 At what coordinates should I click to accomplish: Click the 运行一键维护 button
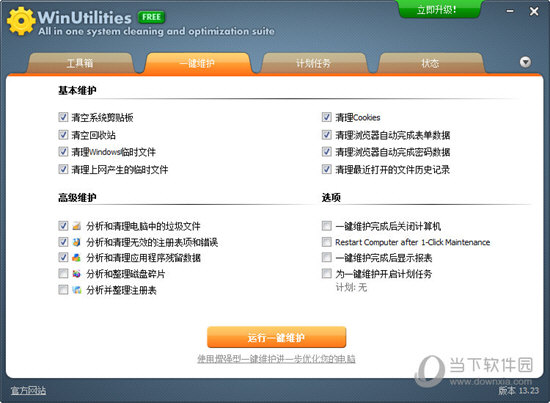click(276, 337)
